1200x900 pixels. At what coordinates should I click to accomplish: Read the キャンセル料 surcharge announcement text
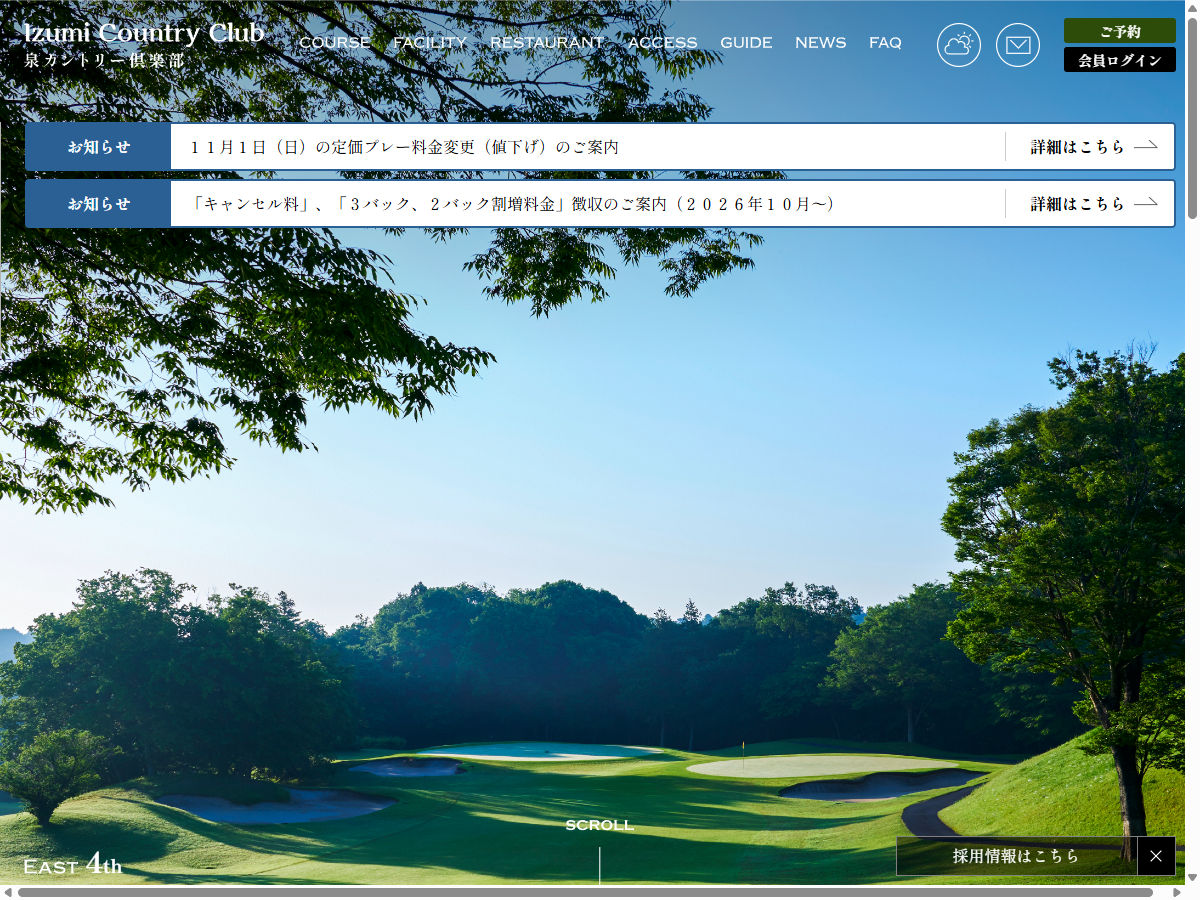pos(512,204)
